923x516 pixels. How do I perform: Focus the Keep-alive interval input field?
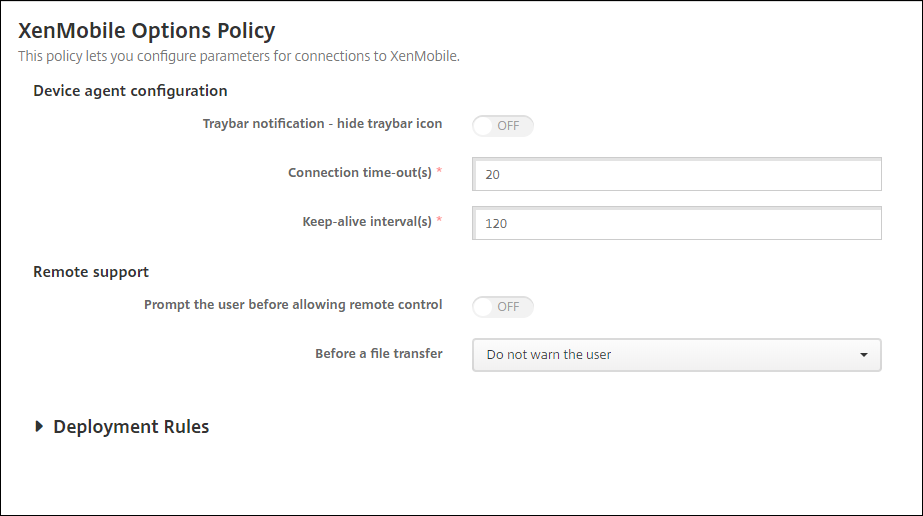pyautogui.click(x=676, y=224)
